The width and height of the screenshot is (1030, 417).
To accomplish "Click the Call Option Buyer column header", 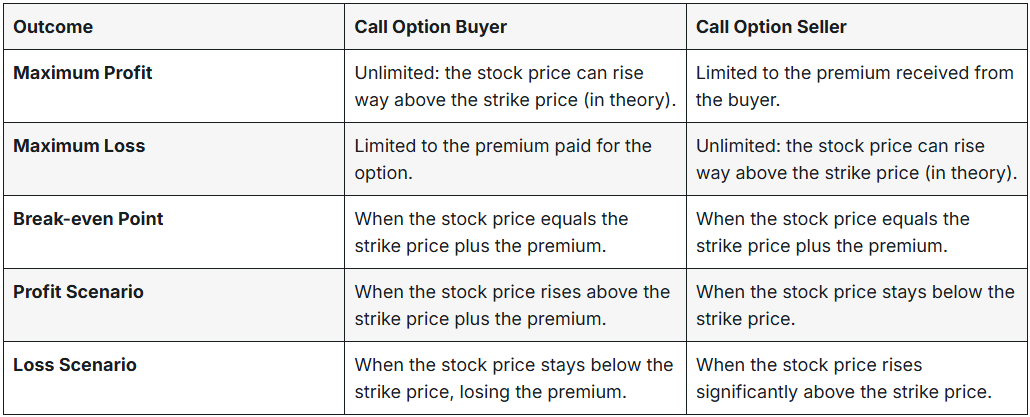I will point(430,27).
